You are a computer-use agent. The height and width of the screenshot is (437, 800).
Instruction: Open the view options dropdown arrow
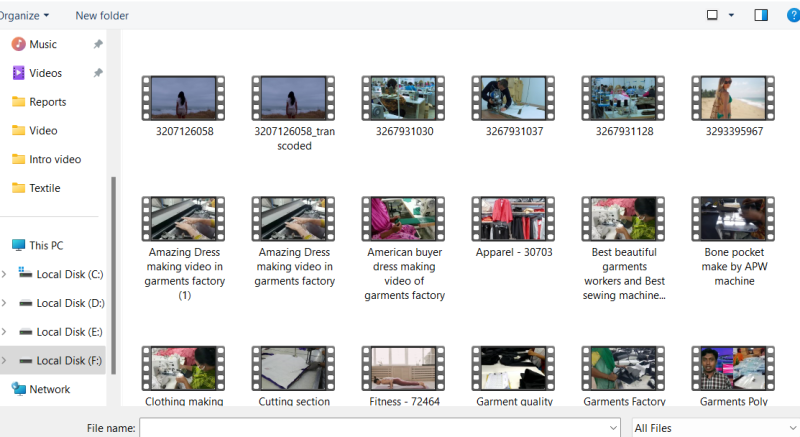(731, 15)
